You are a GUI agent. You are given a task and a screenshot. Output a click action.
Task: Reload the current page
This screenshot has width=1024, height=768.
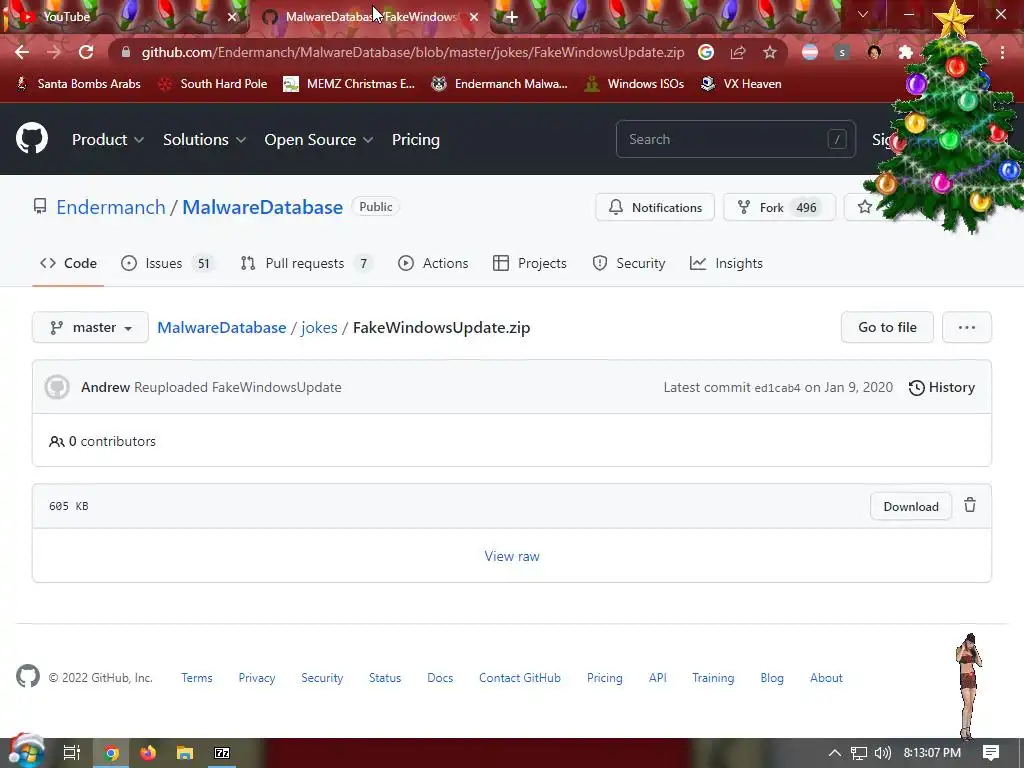[86, 52]
